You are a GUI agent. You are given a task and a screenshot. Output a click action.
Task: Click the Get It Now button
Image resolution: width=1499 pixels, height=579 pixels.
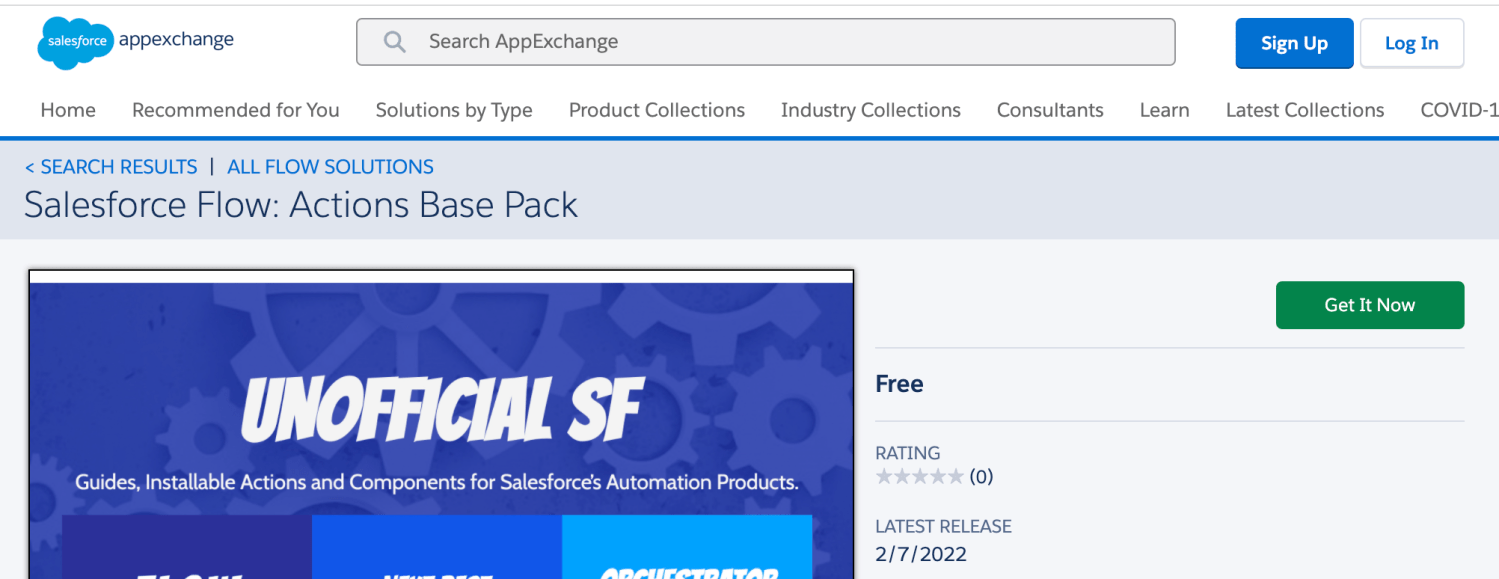point(1369,305)
